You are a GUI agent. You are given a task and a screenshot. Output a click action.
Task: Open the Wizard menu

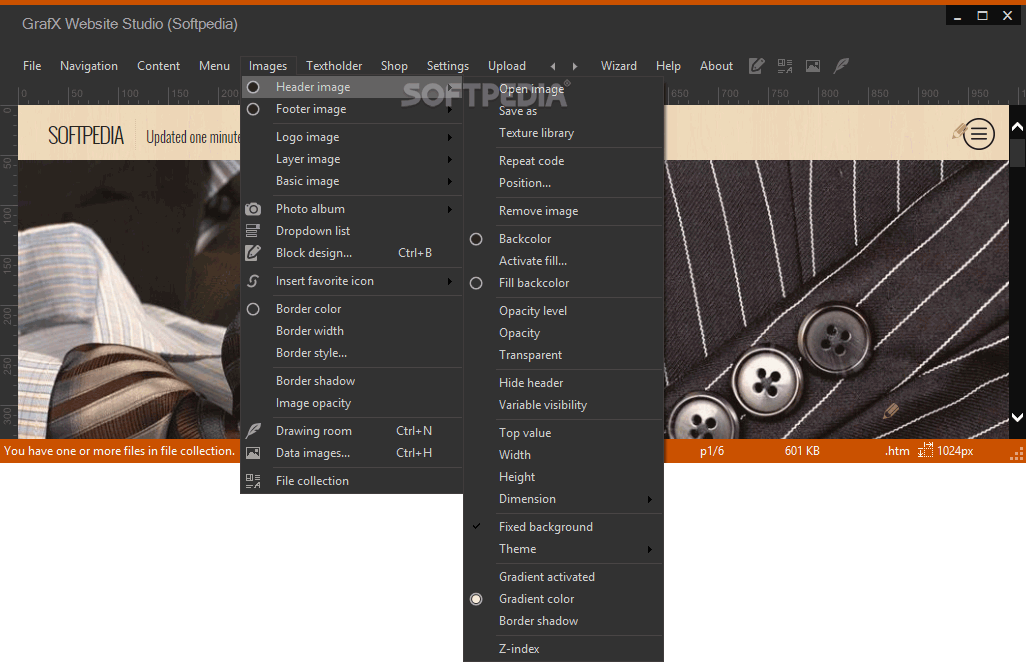click(618, 66)
